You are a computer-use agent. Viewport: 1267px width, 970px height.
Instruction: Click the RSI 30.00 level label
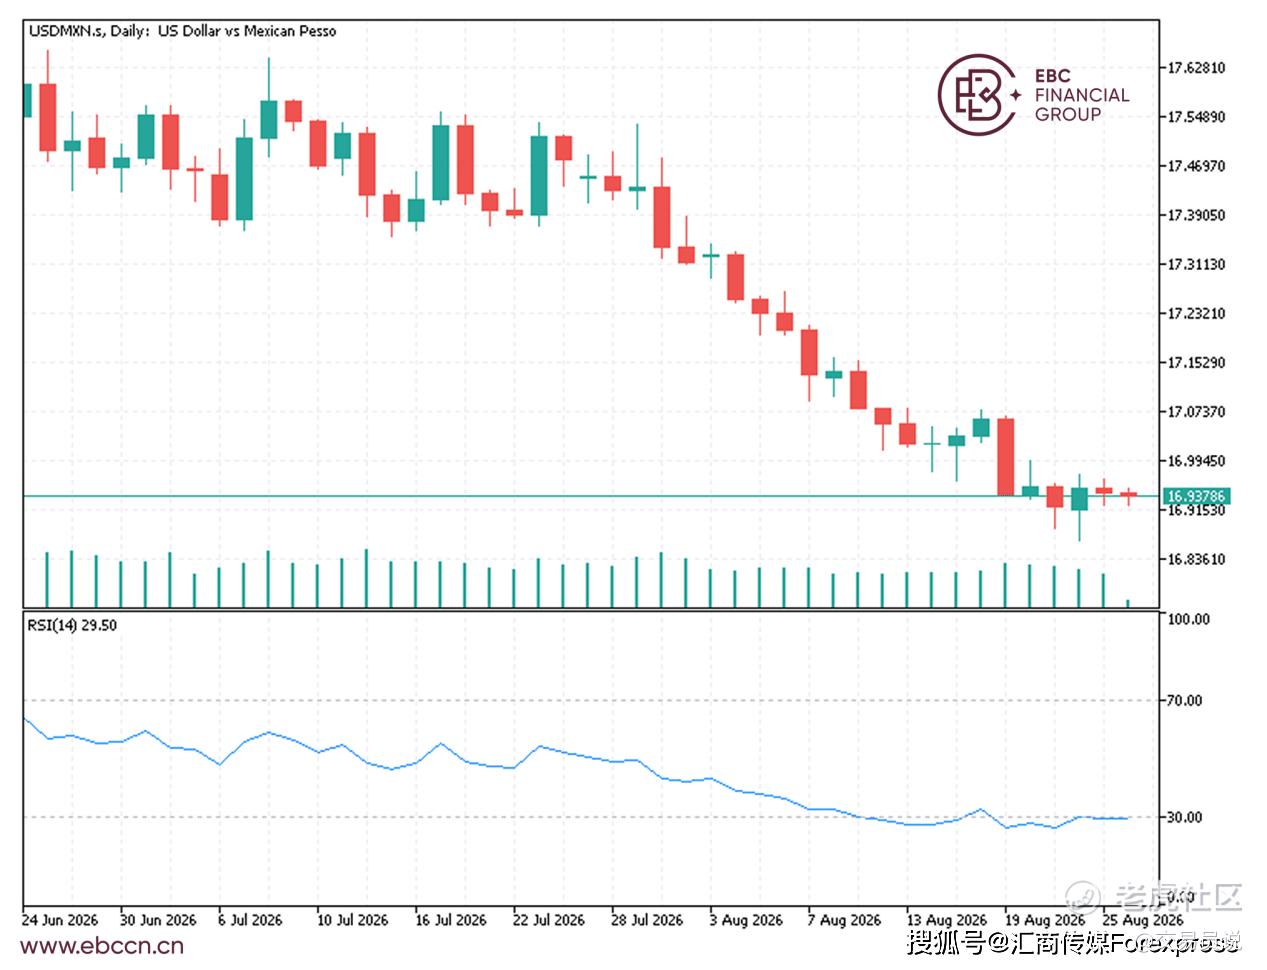(x=1185, y=817)
